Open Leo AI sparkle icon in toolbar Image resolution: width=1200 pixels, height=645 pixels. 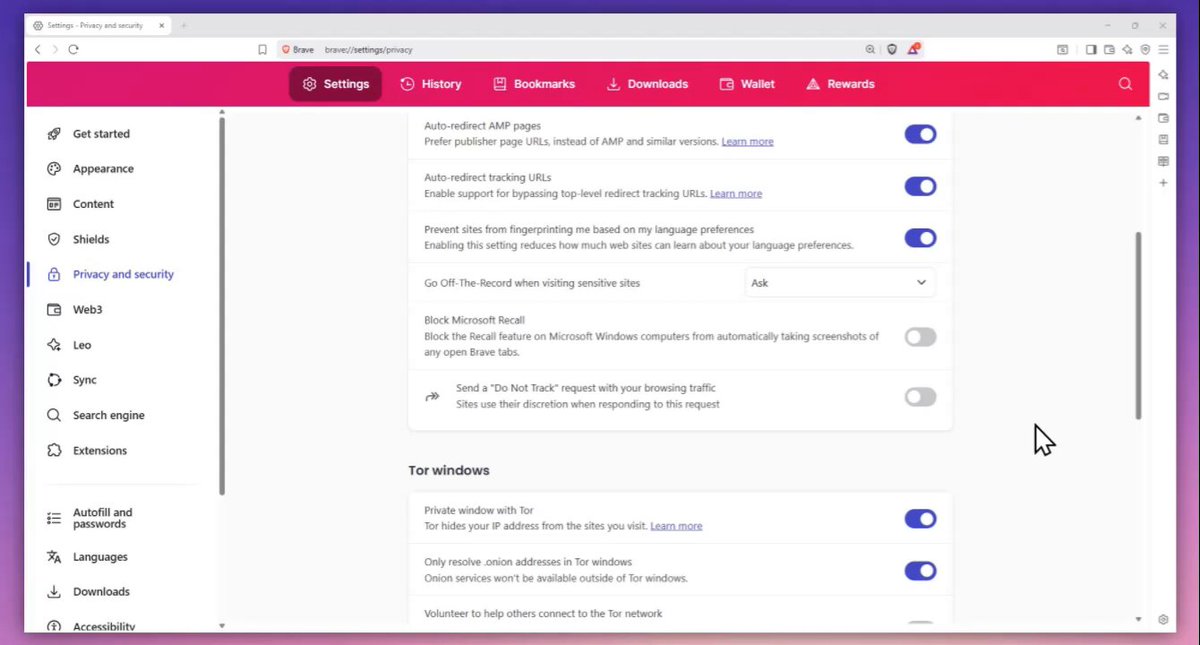click(1127, 49)
